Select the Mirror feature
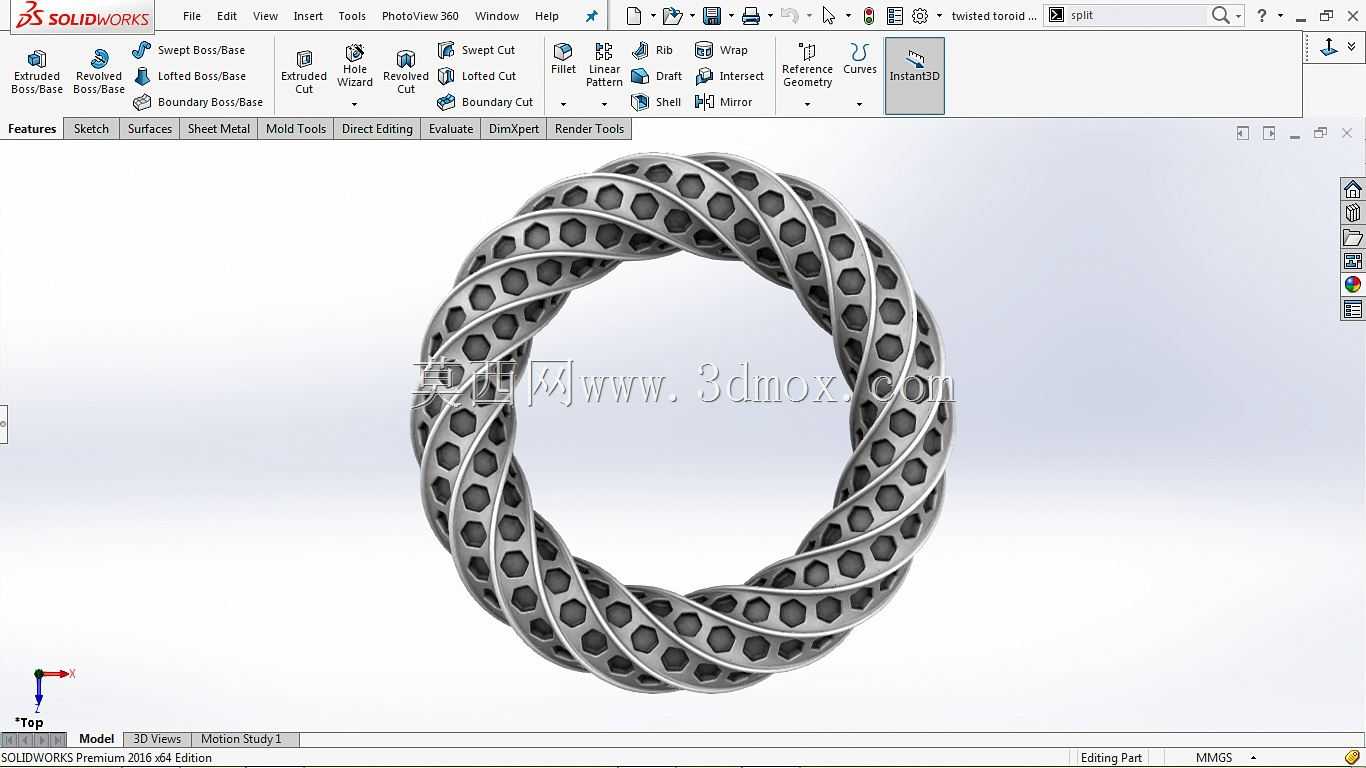The width and height of the screenshot is (1366, 768). pos(724,102)
